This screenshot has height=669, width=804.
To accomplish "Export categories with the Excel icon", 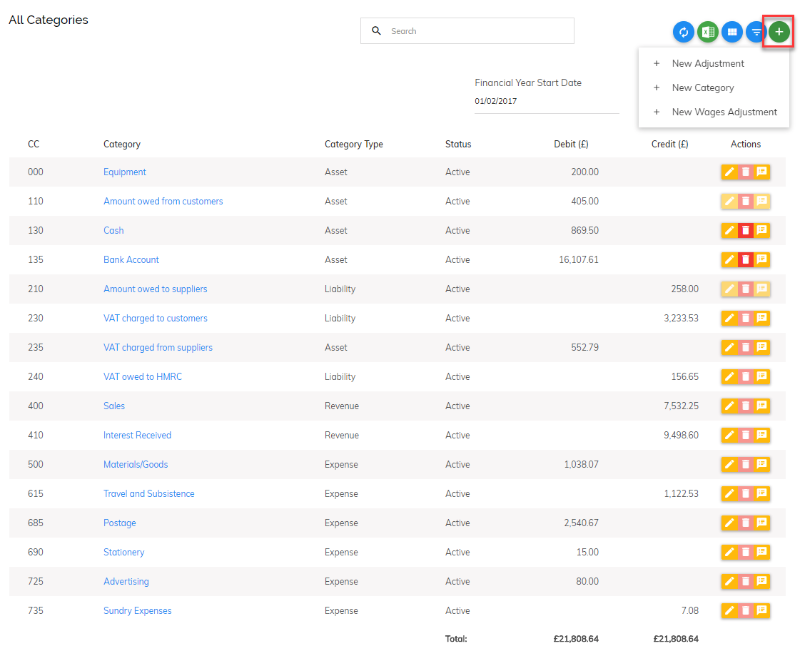I will [x=708, y=32].
